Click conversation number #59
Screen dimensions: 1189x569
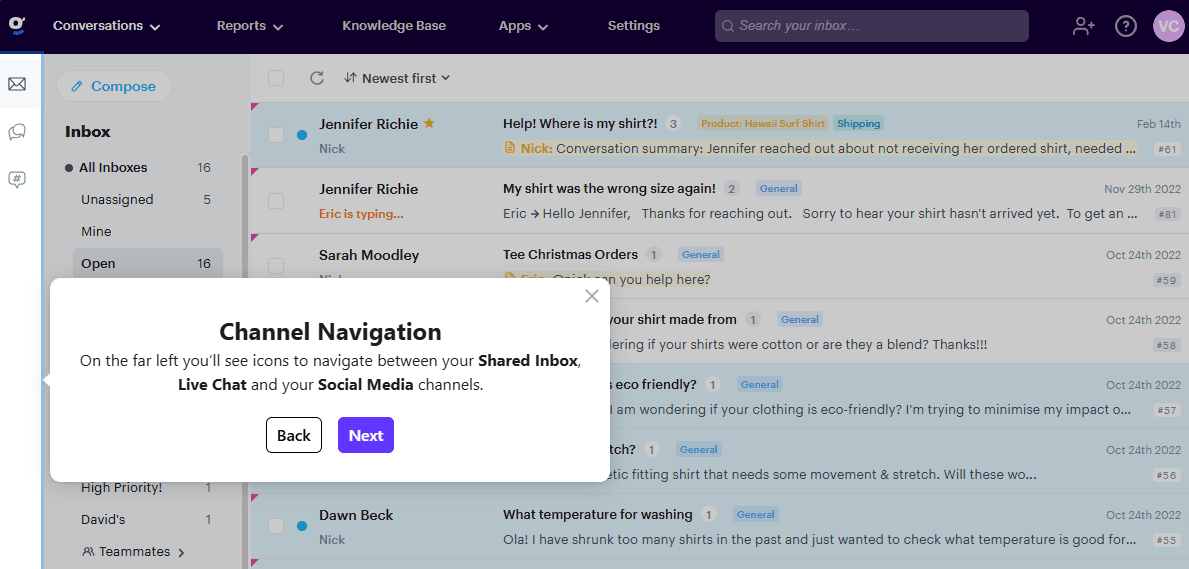[1168, 280]
